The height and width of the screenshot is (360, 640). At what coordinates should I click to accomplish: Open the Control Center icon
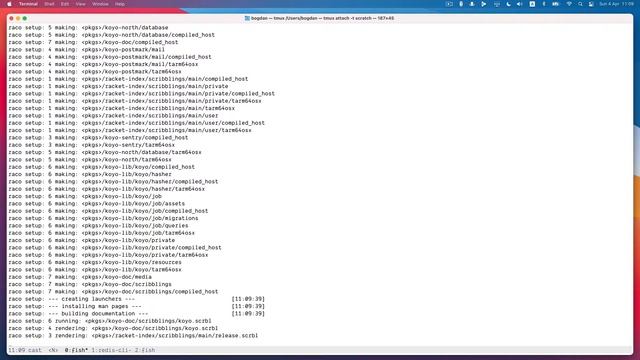click(591, 4)
